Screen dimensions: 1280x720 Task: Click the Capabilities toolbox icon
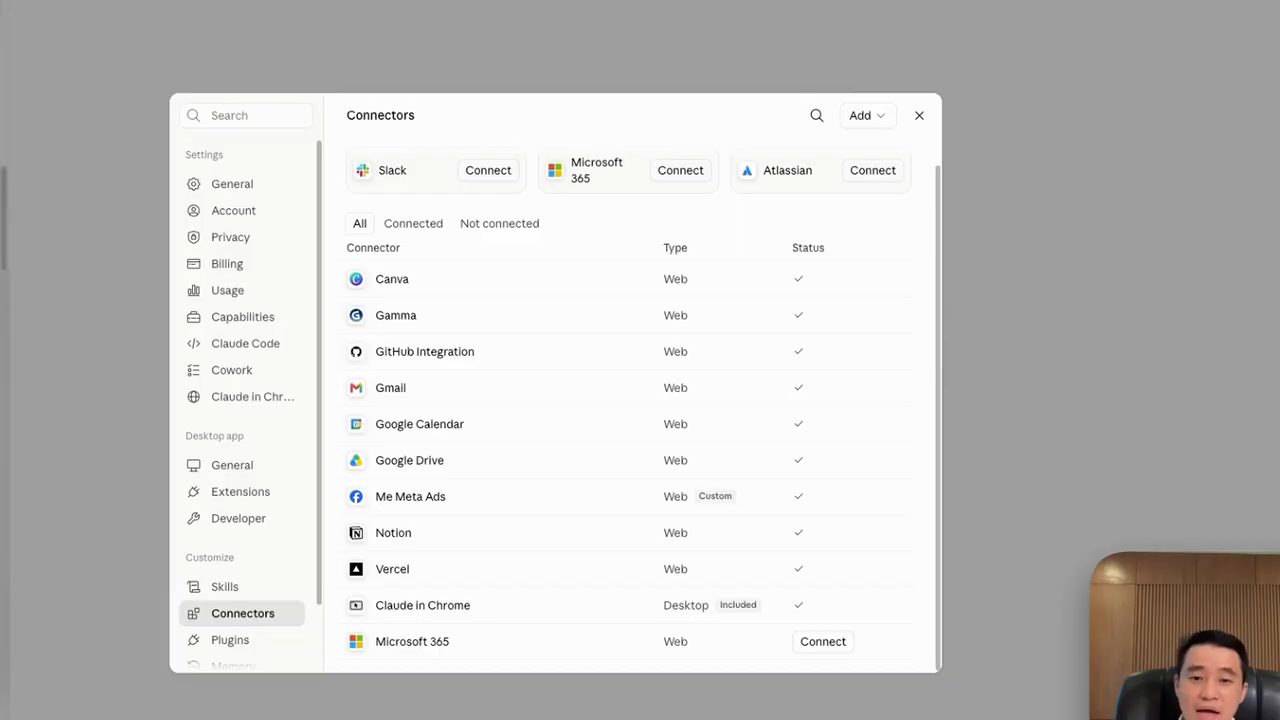(194, 317)
